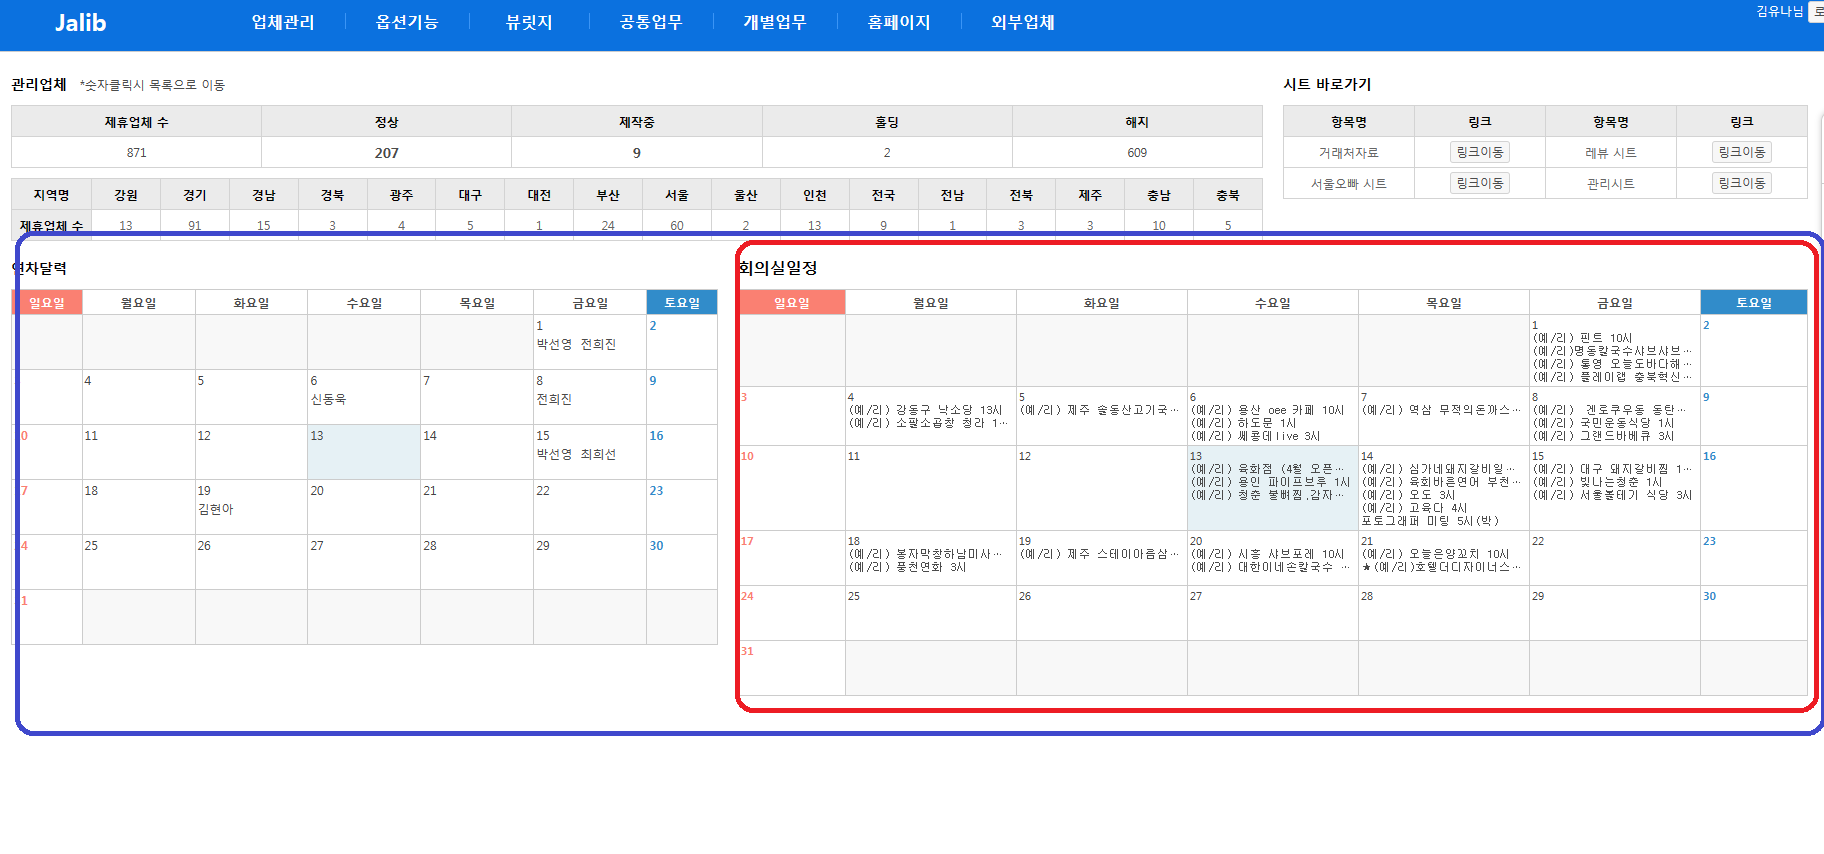Click the Jalib logo
This screenshot has height=854, width=1824.
tap(80, 23)
